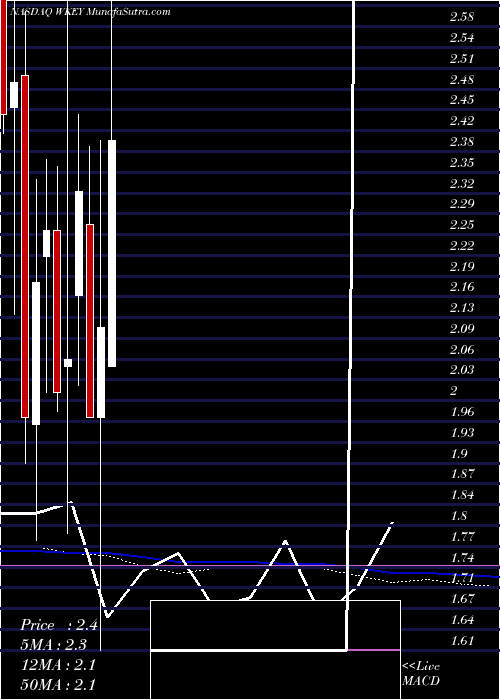Click the 2.51 price axis label
The height and width of the screenshot is (700, 500).
pyautogui.click(x=462, y=58)
